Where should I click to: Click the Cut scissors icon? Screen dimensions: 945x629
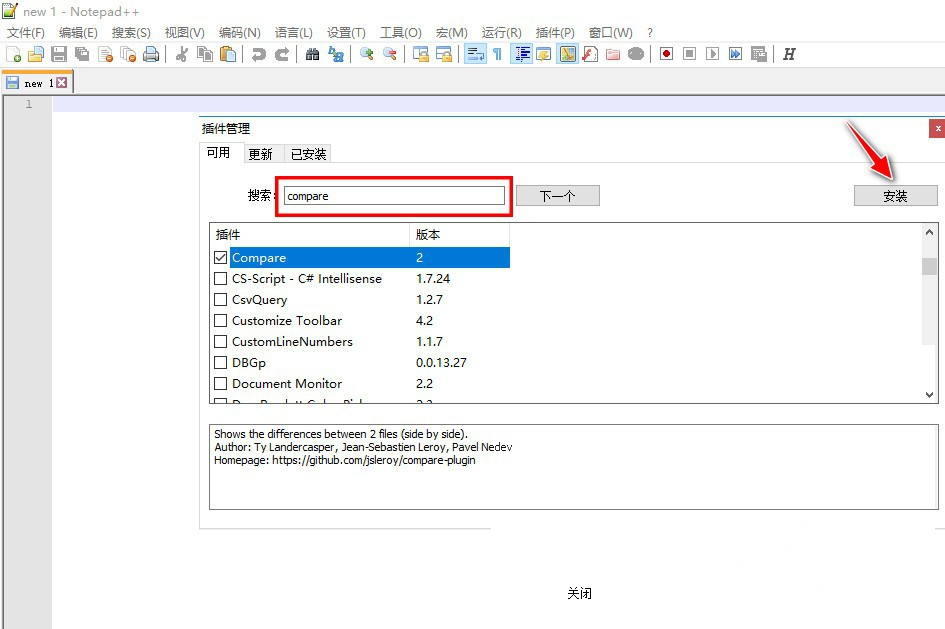[181, 54]
